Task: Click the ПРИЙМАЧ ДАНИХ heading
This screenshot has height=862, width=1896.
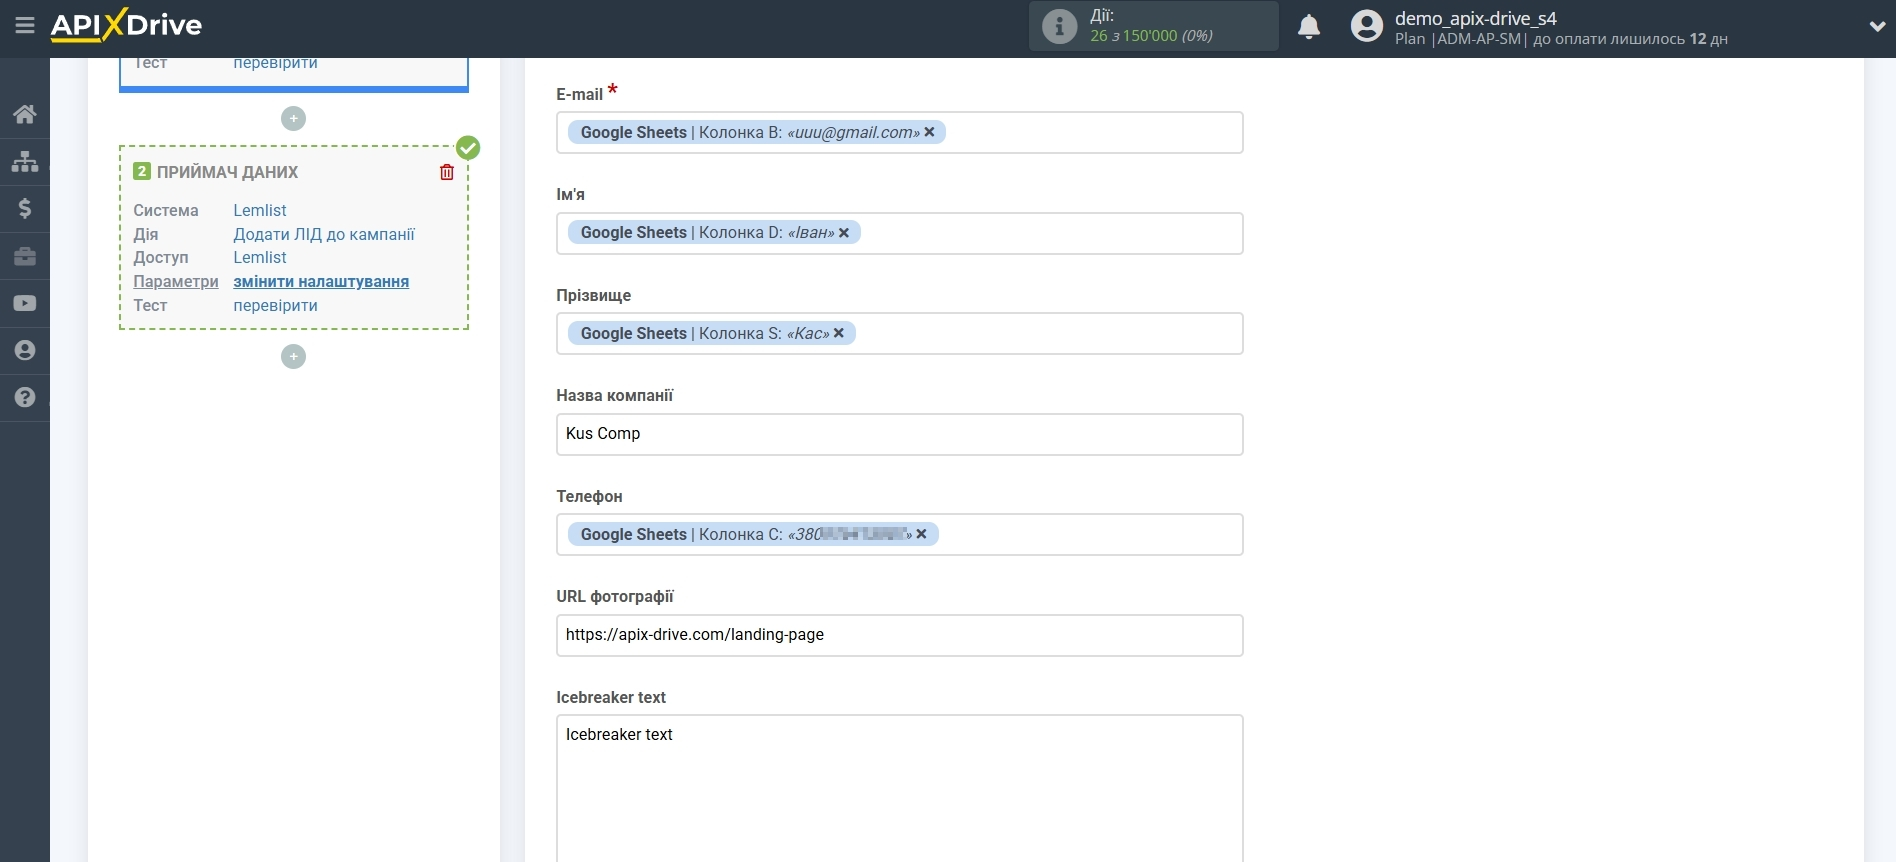Action: 227,172
